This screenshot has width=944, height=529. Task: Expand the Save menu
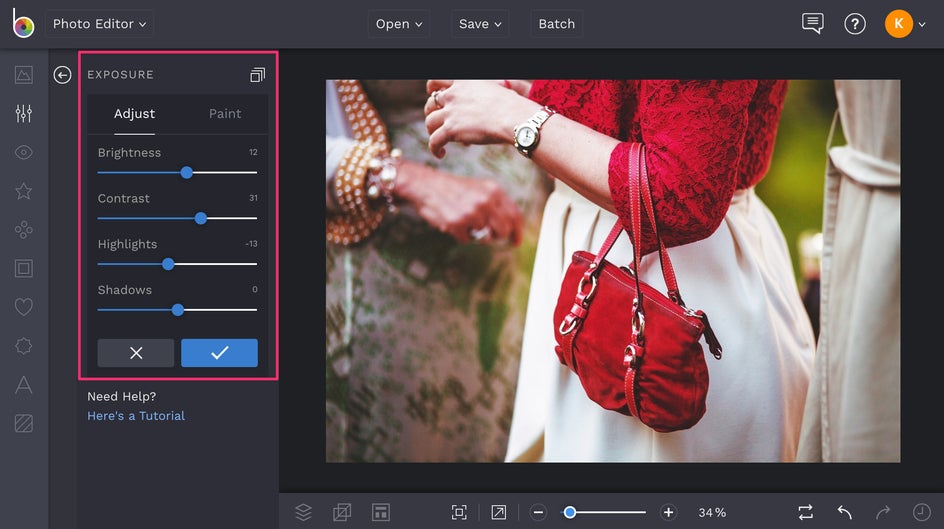click(480, 24)
